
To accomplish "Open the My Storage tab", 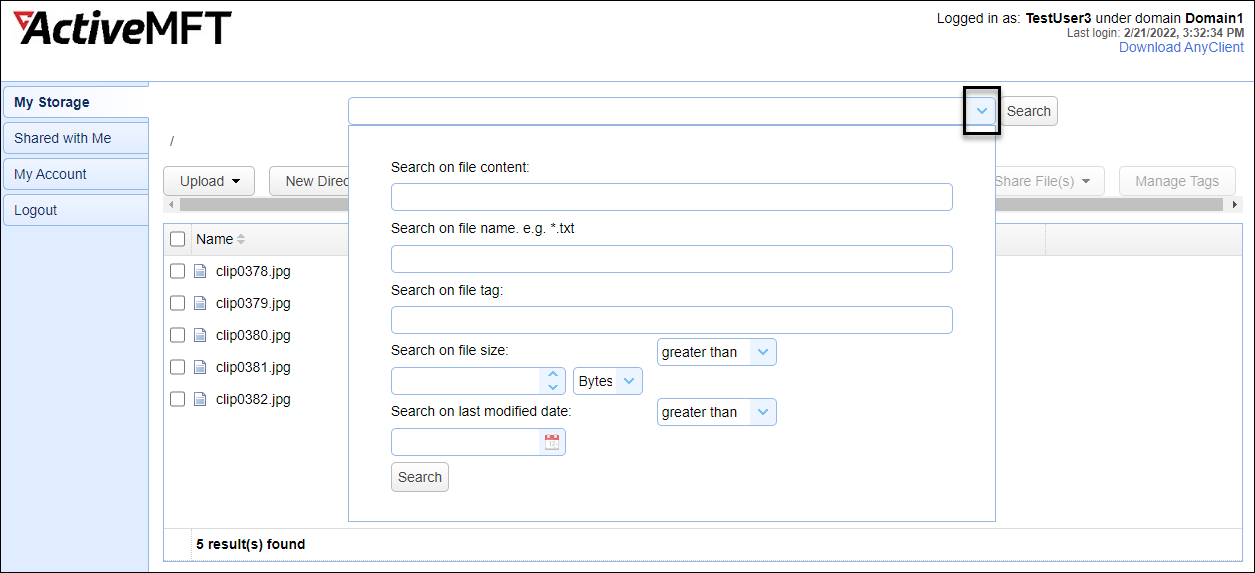I will 76,102.
